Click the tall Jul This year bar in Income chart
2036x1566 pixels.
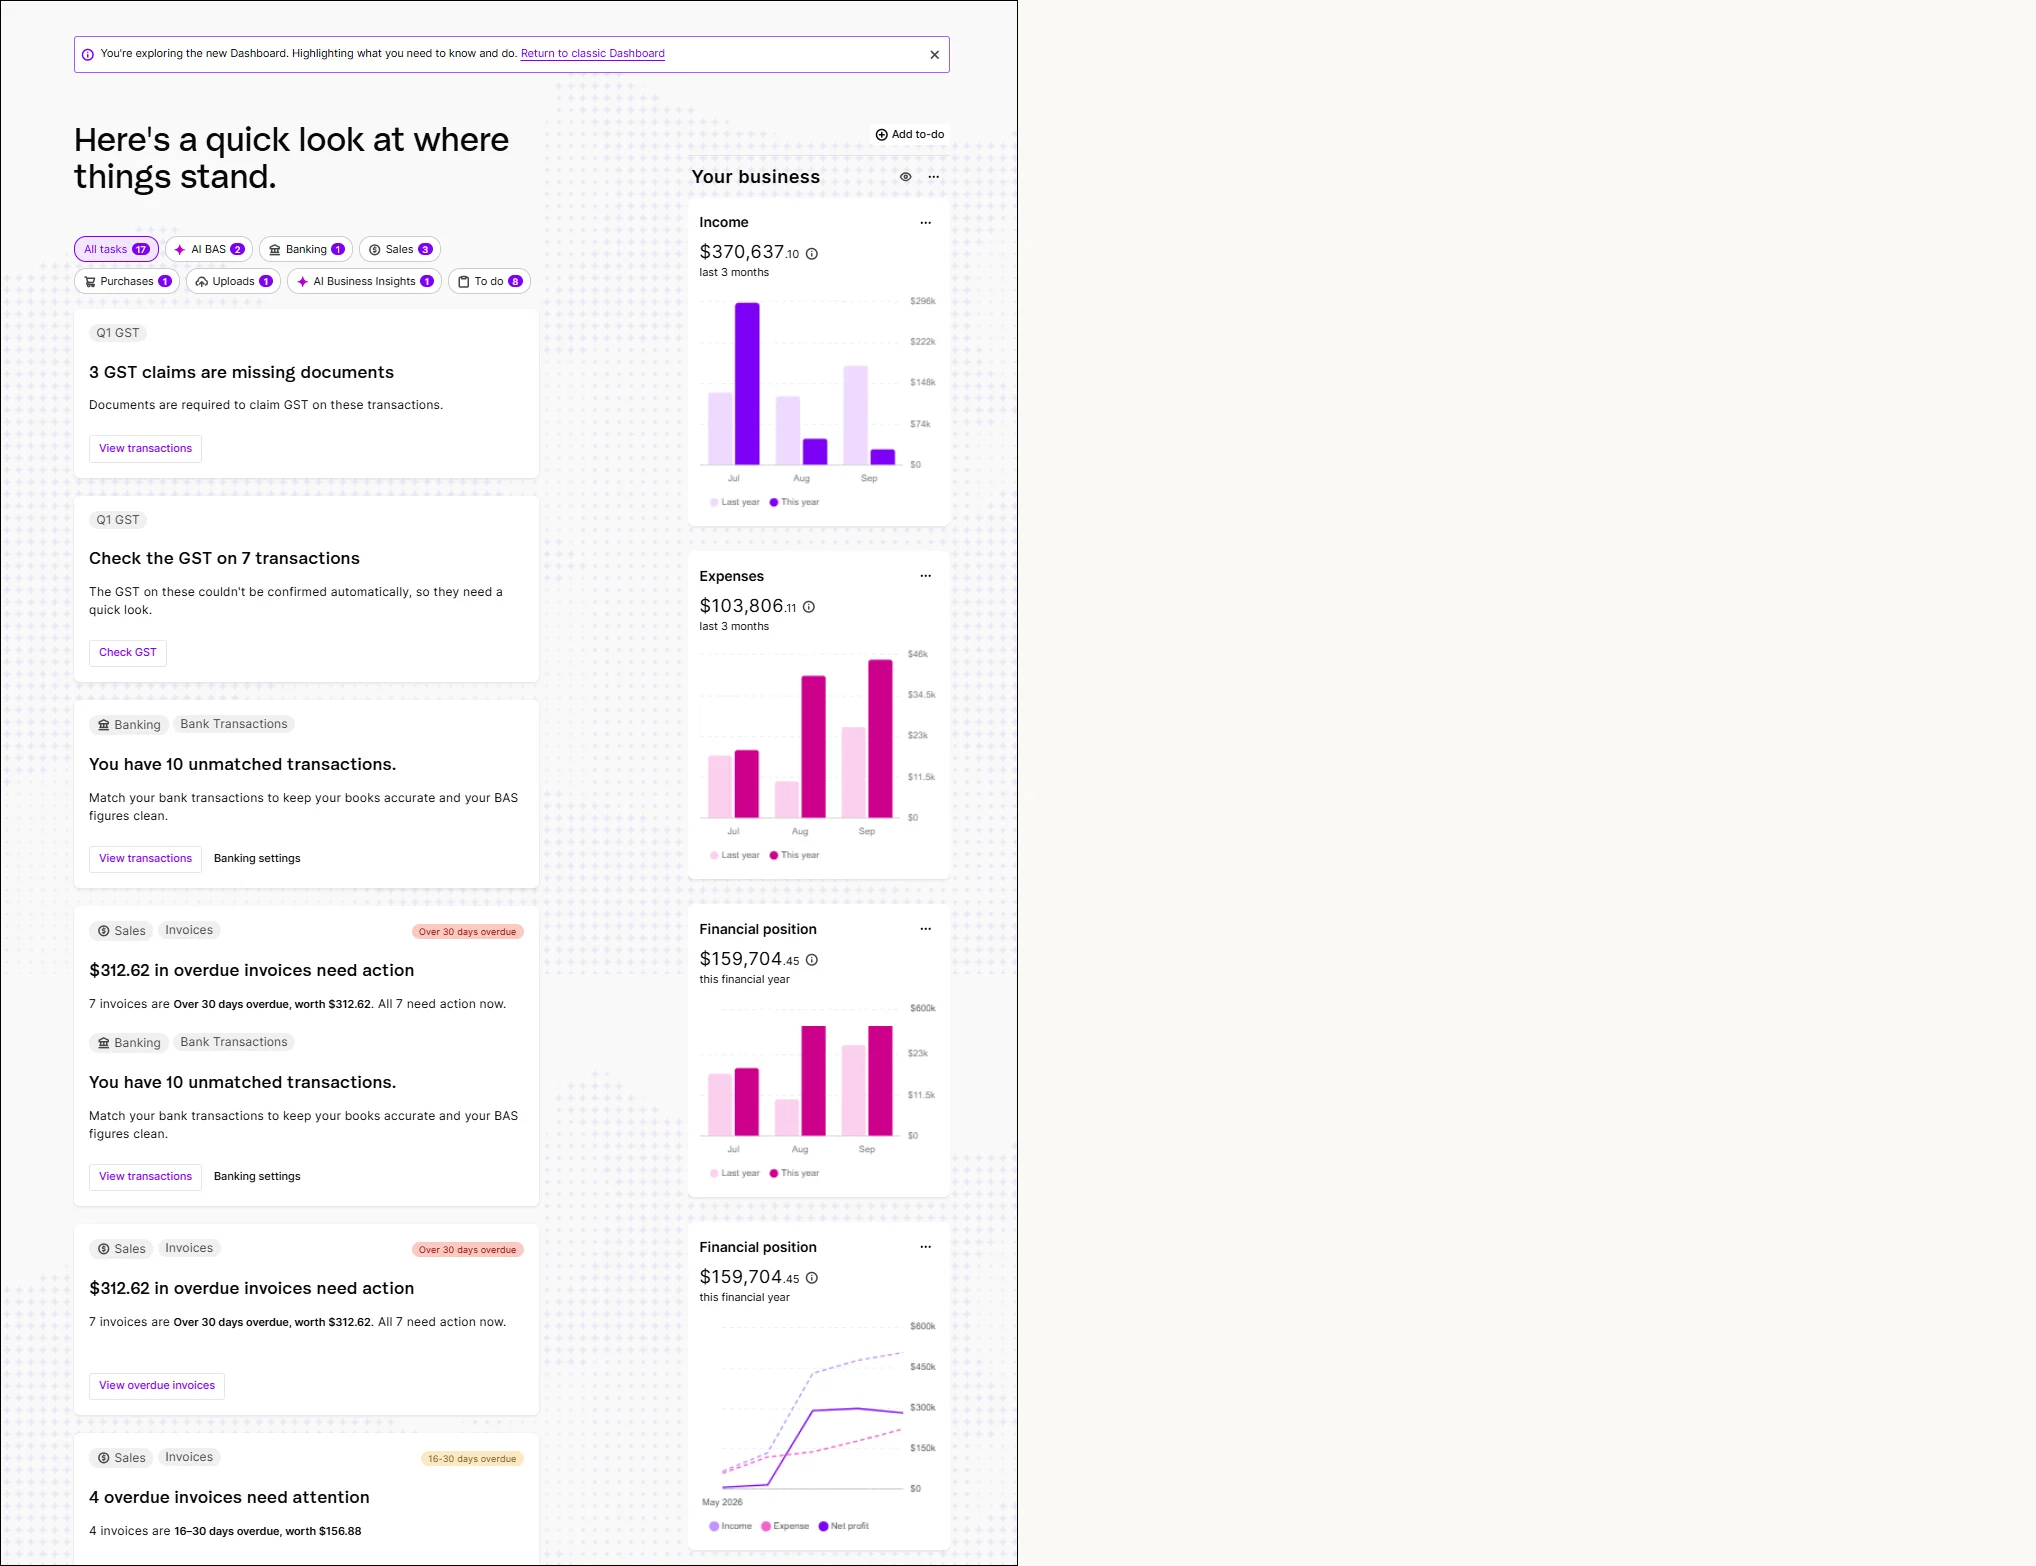(747, 384)
